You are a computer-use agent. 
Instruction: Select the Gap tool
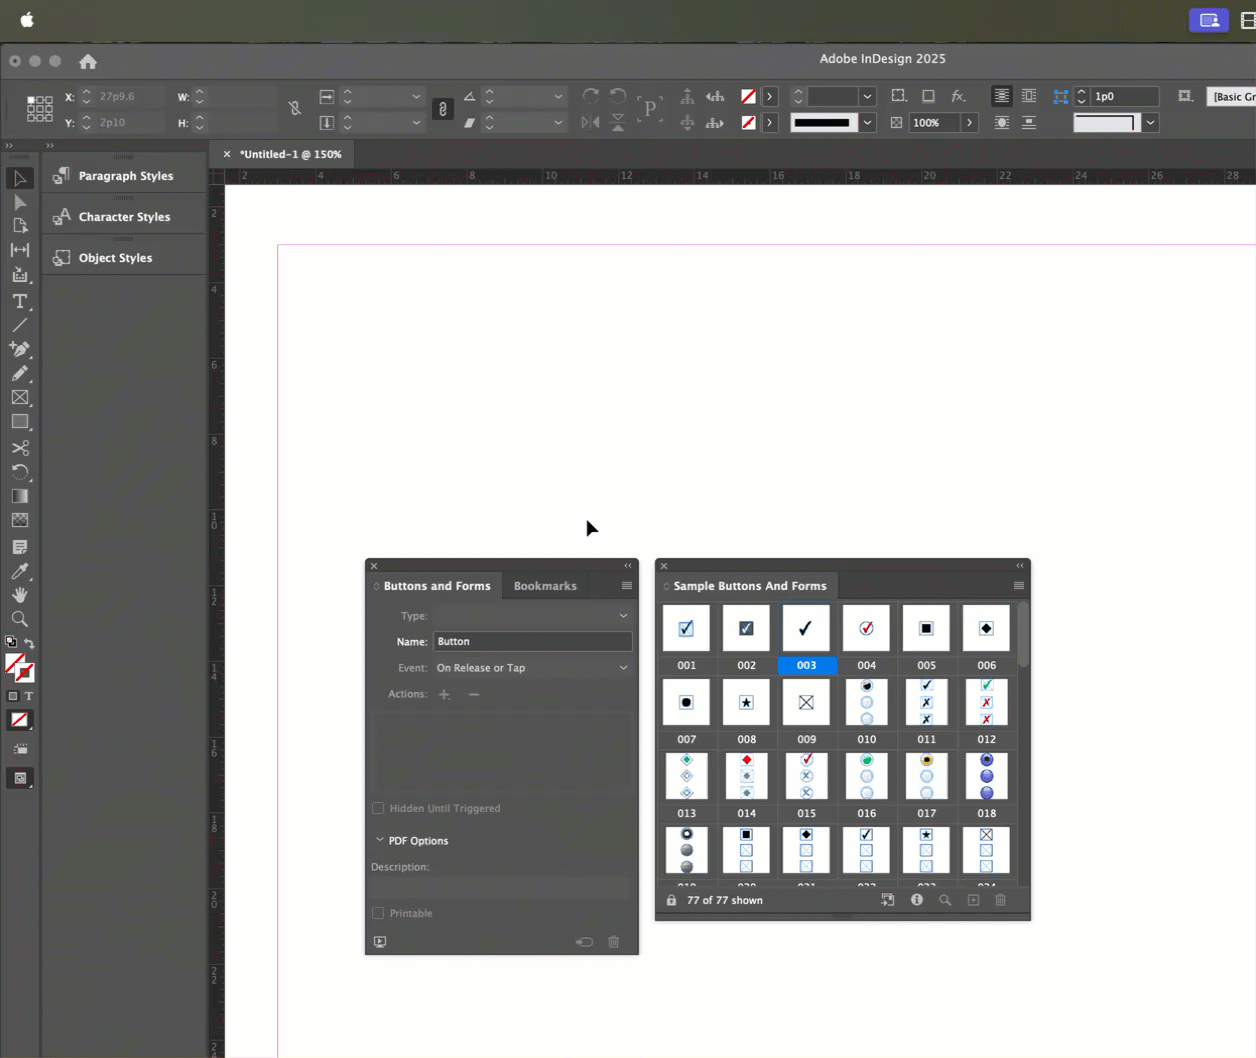pos(20,250)
